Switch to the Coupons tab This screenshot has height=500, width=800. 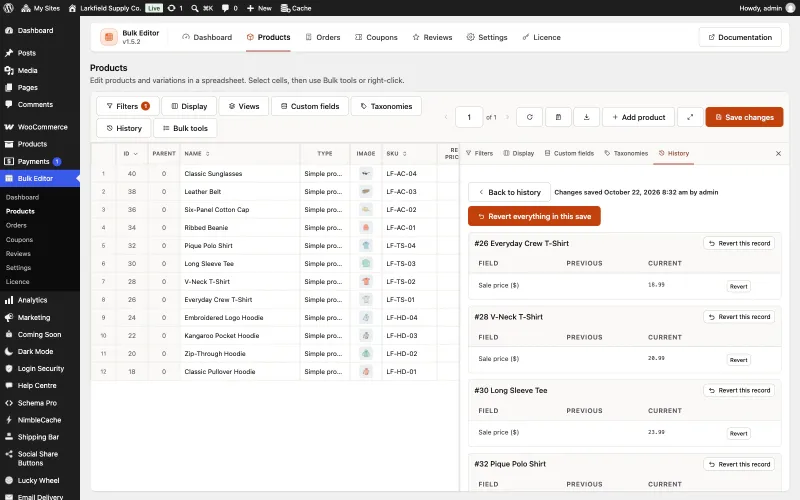[x=376, y=37]
